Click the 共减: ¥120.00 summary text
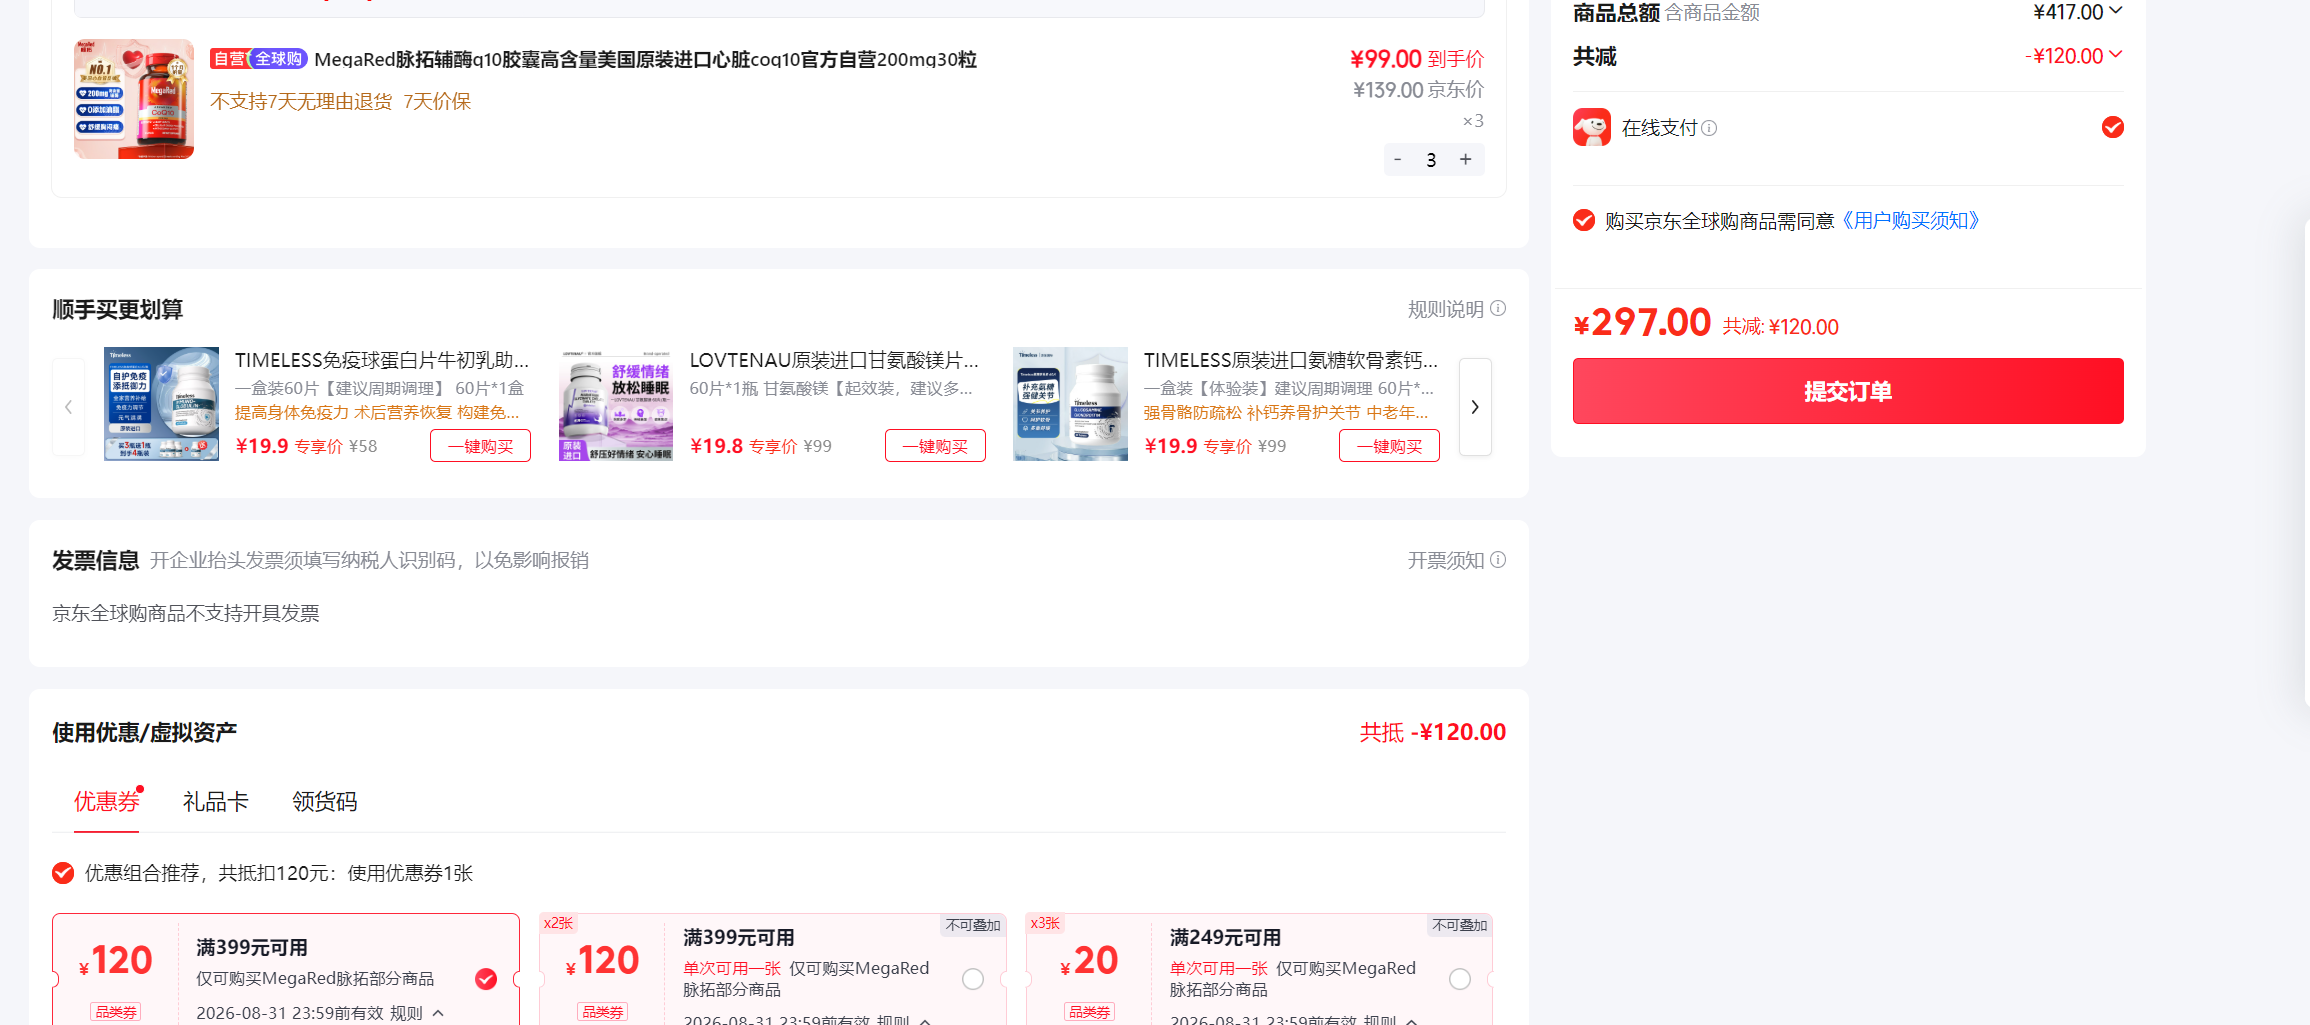The width and height of the screenshot is (2310, 1025). point(1780,327)
